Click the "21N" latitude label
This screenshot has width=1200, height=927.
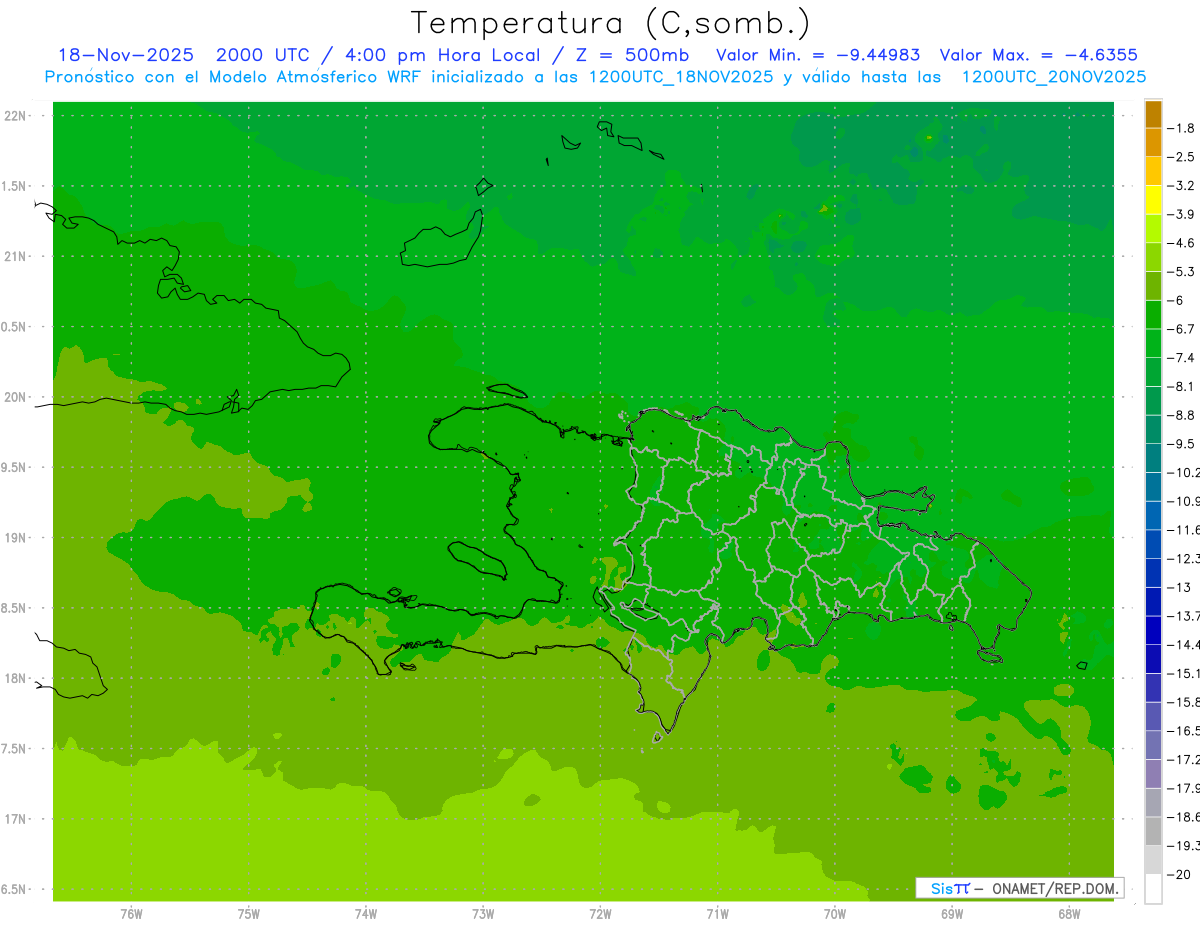pos(15,256)
